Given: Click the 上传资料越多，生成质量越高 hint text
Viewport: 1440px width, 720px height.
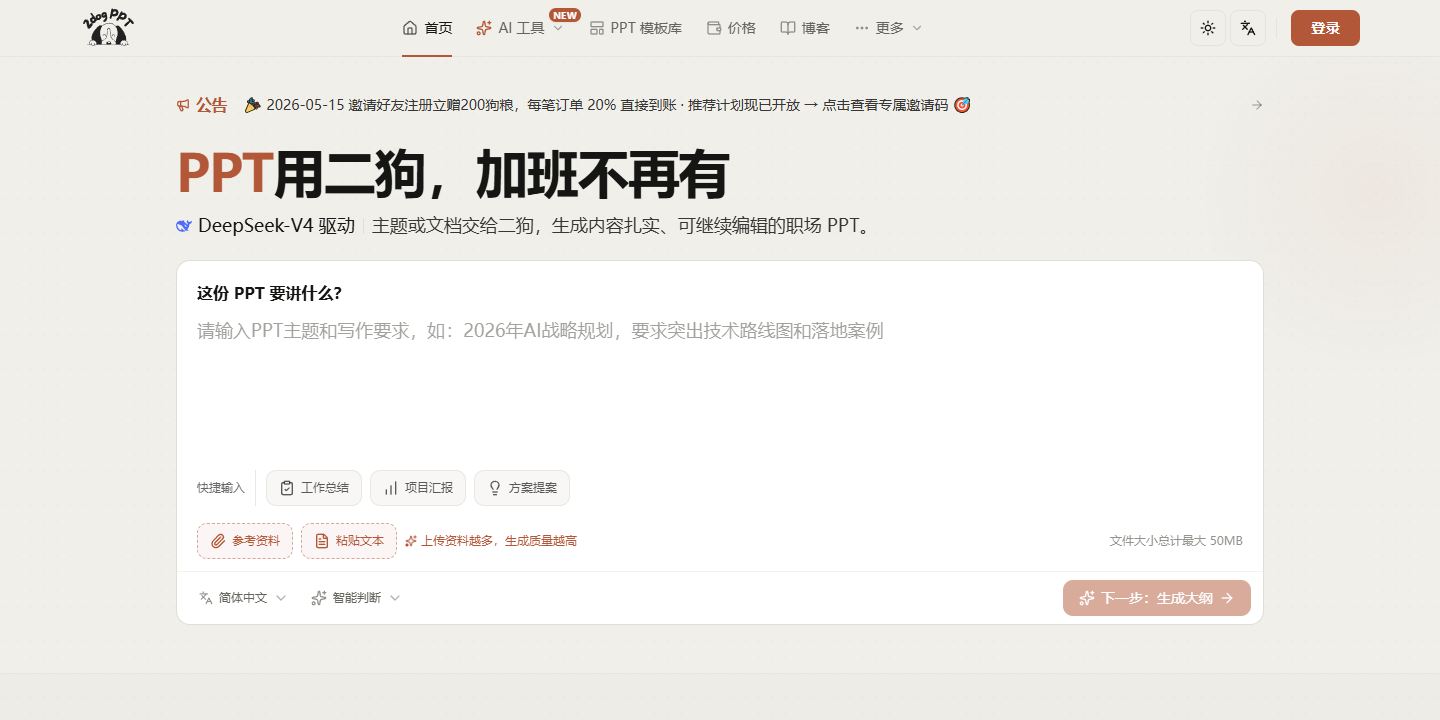Looking at the screenshot, I should click(x=491, y=541).
